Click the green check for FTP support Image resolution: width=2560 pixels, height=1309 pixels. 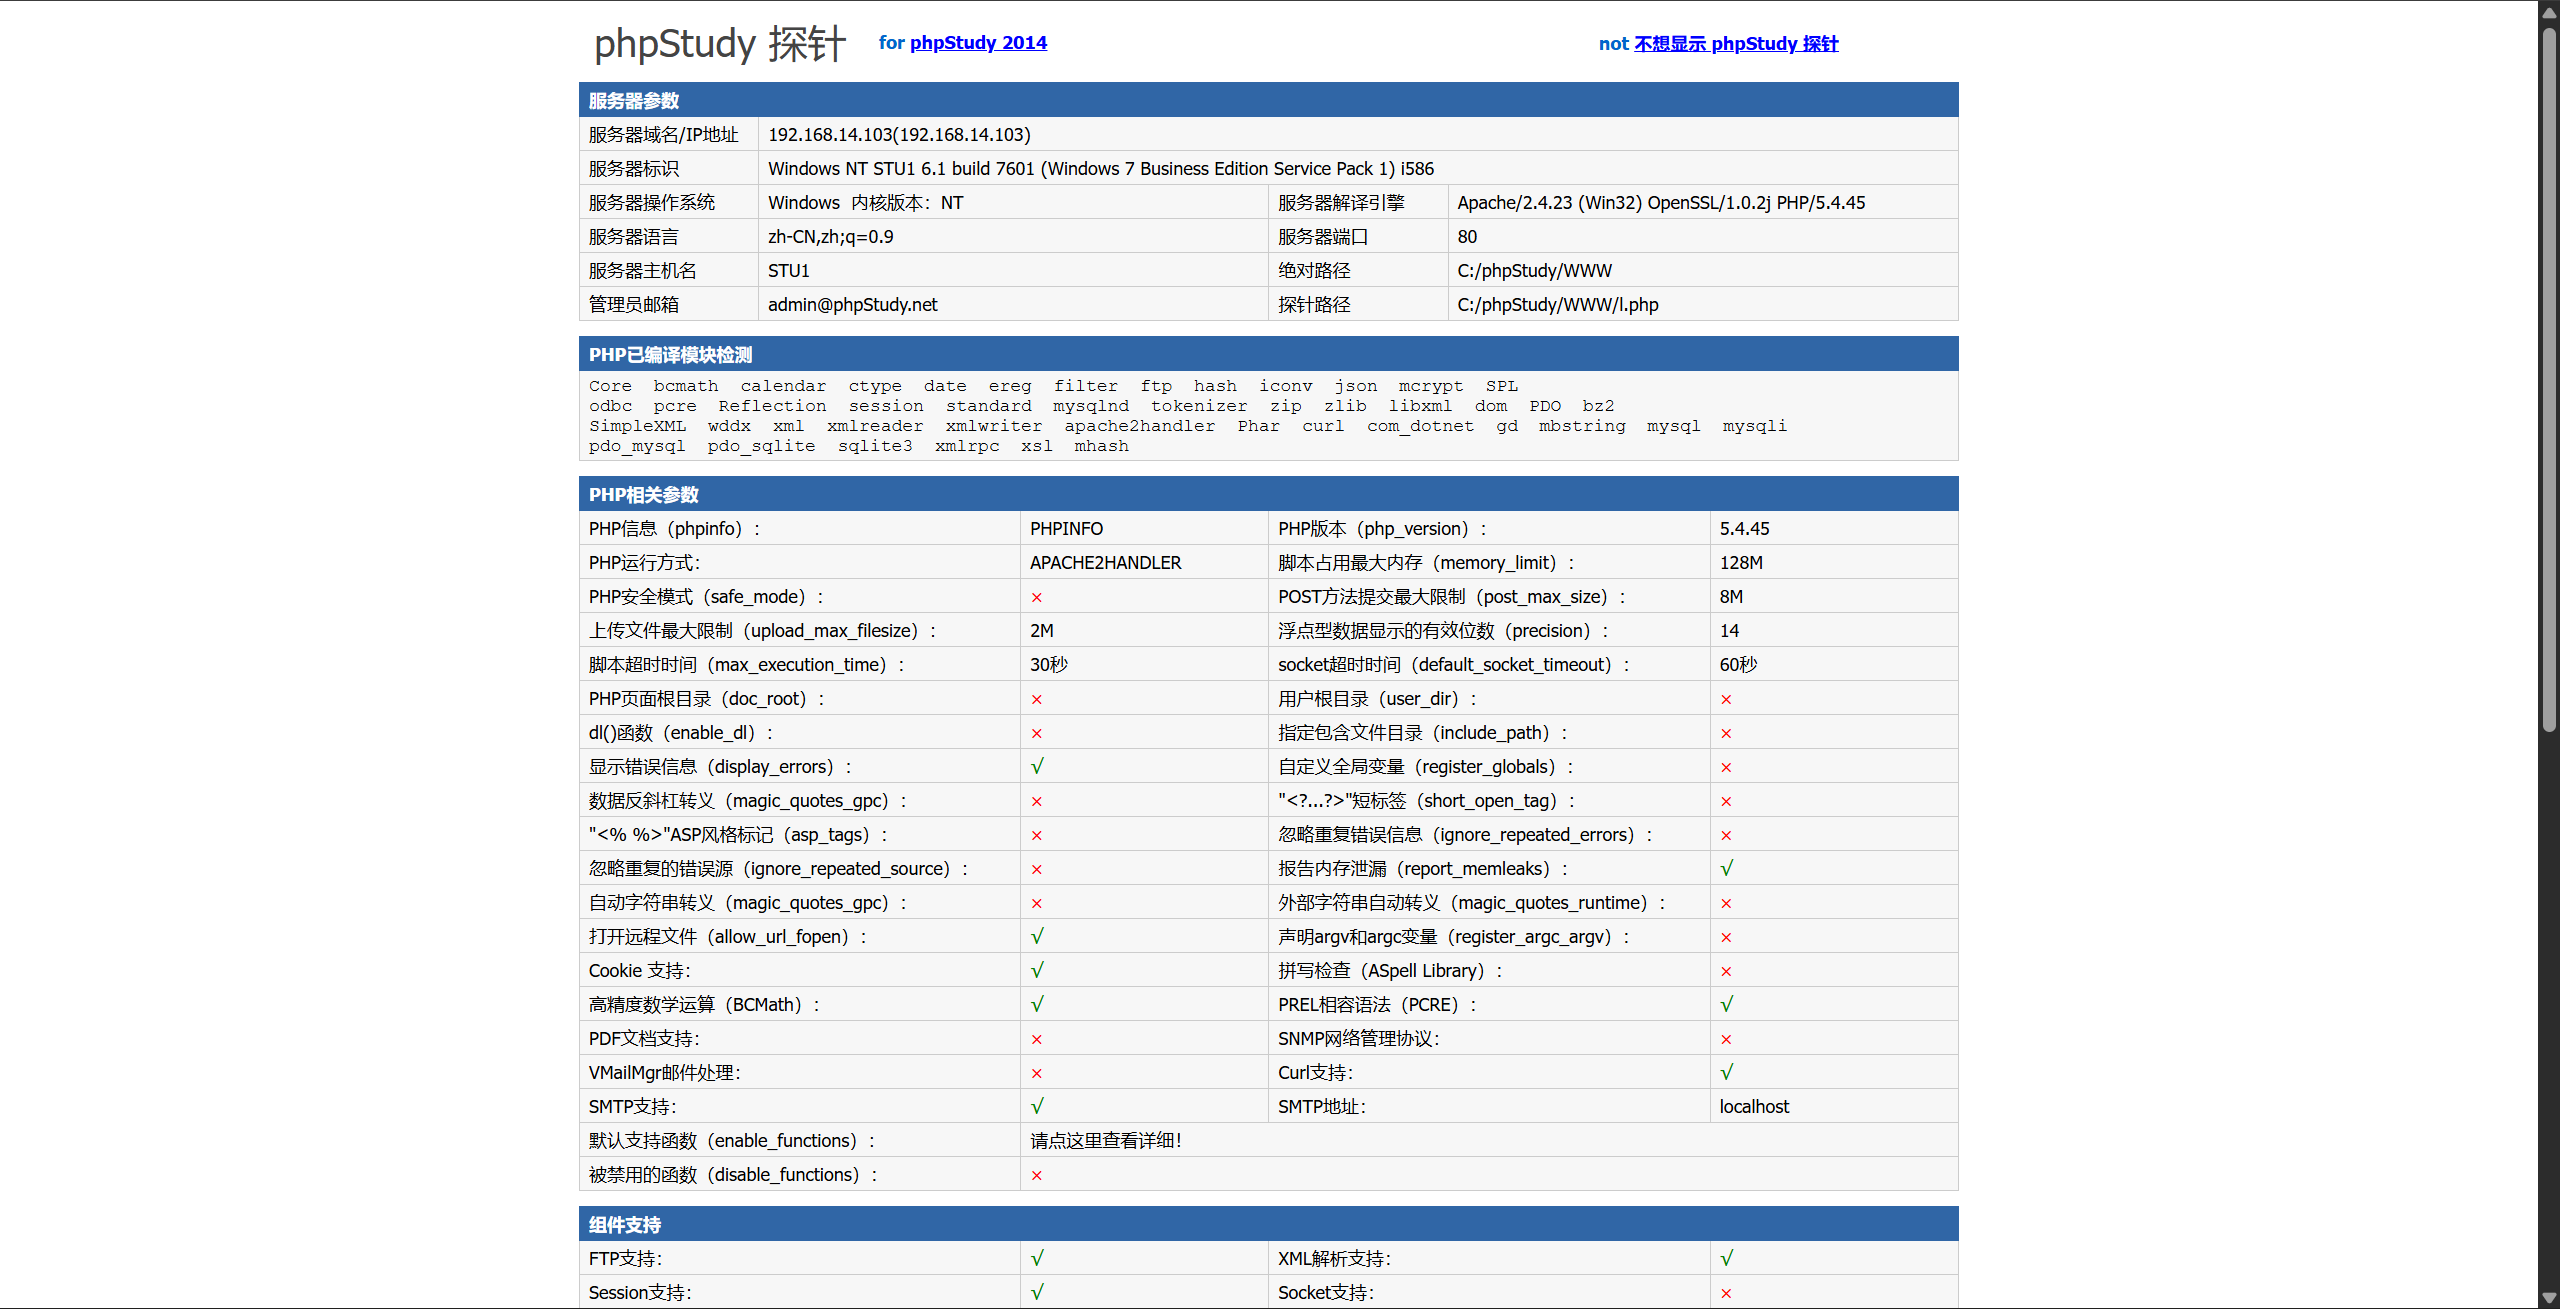pos(1037,1259)
